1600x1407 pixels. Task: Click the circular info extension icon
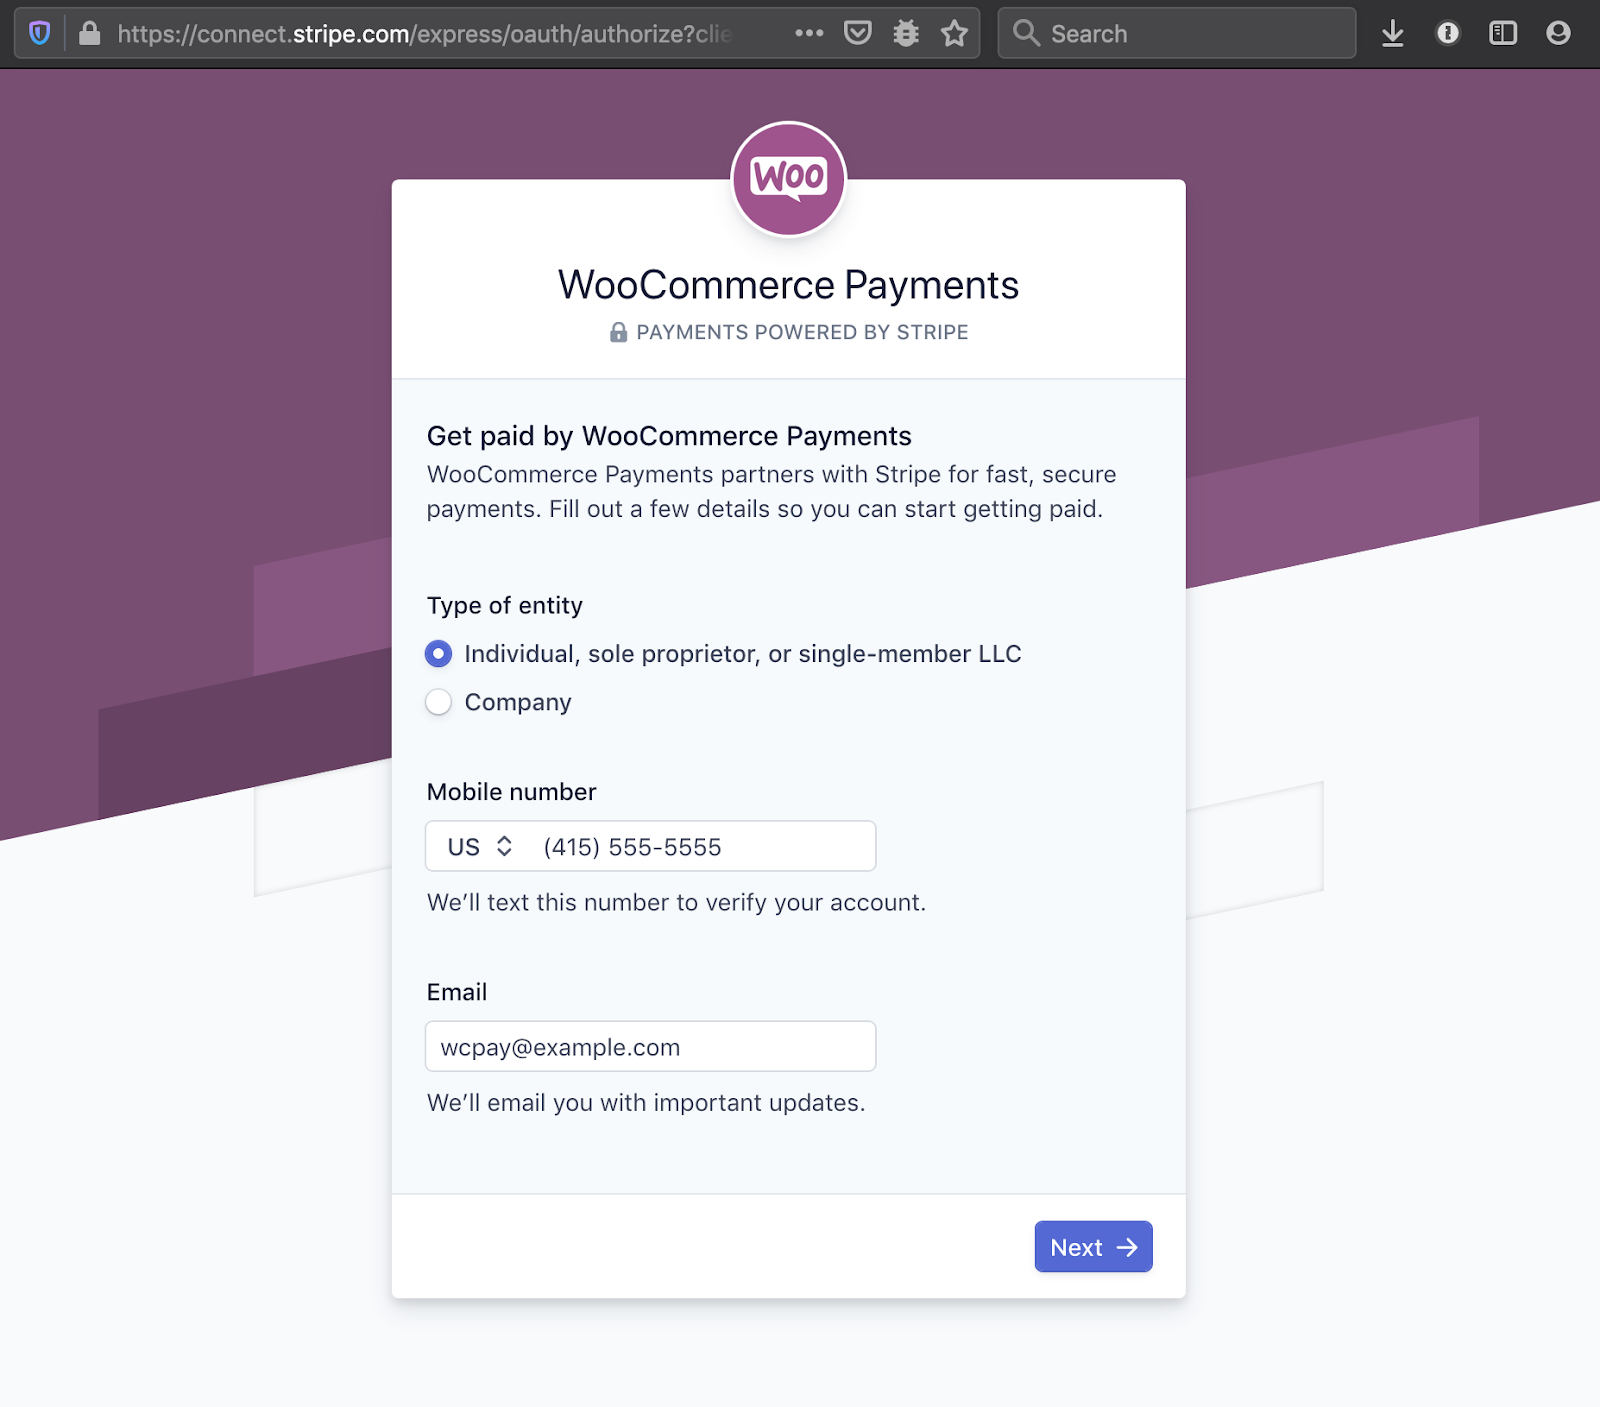click(1448, 34)
